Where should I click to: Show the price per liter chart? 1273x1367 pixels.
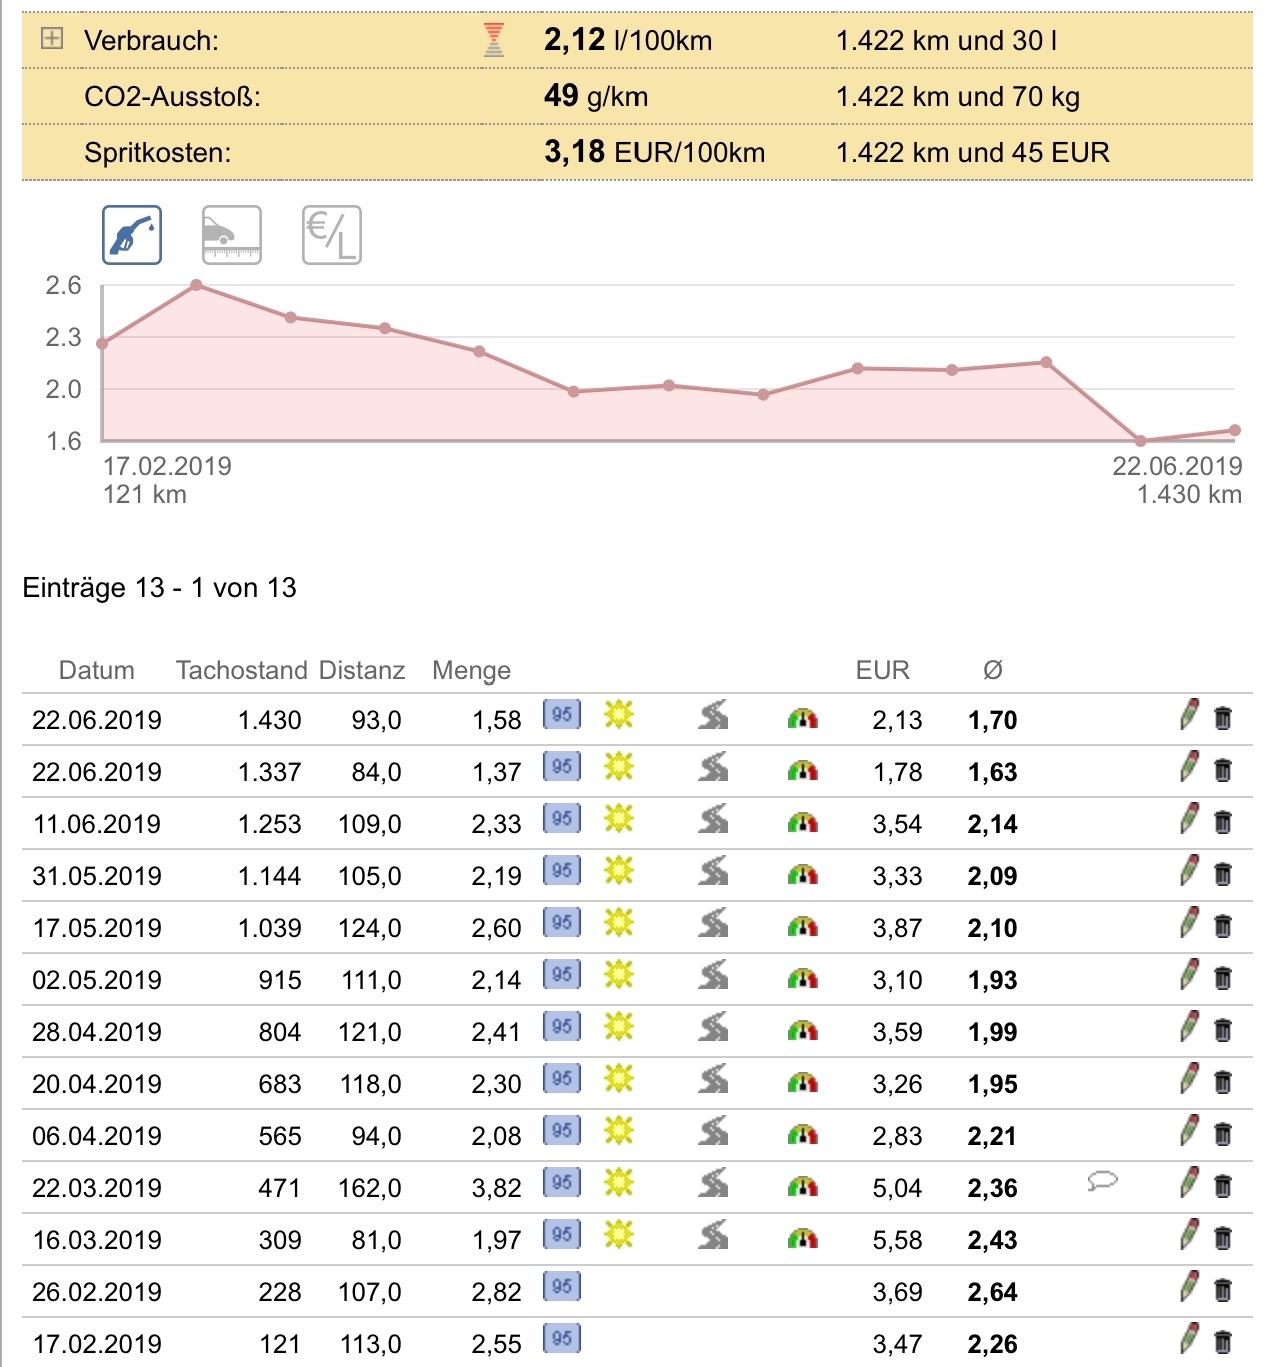point(331,235)
